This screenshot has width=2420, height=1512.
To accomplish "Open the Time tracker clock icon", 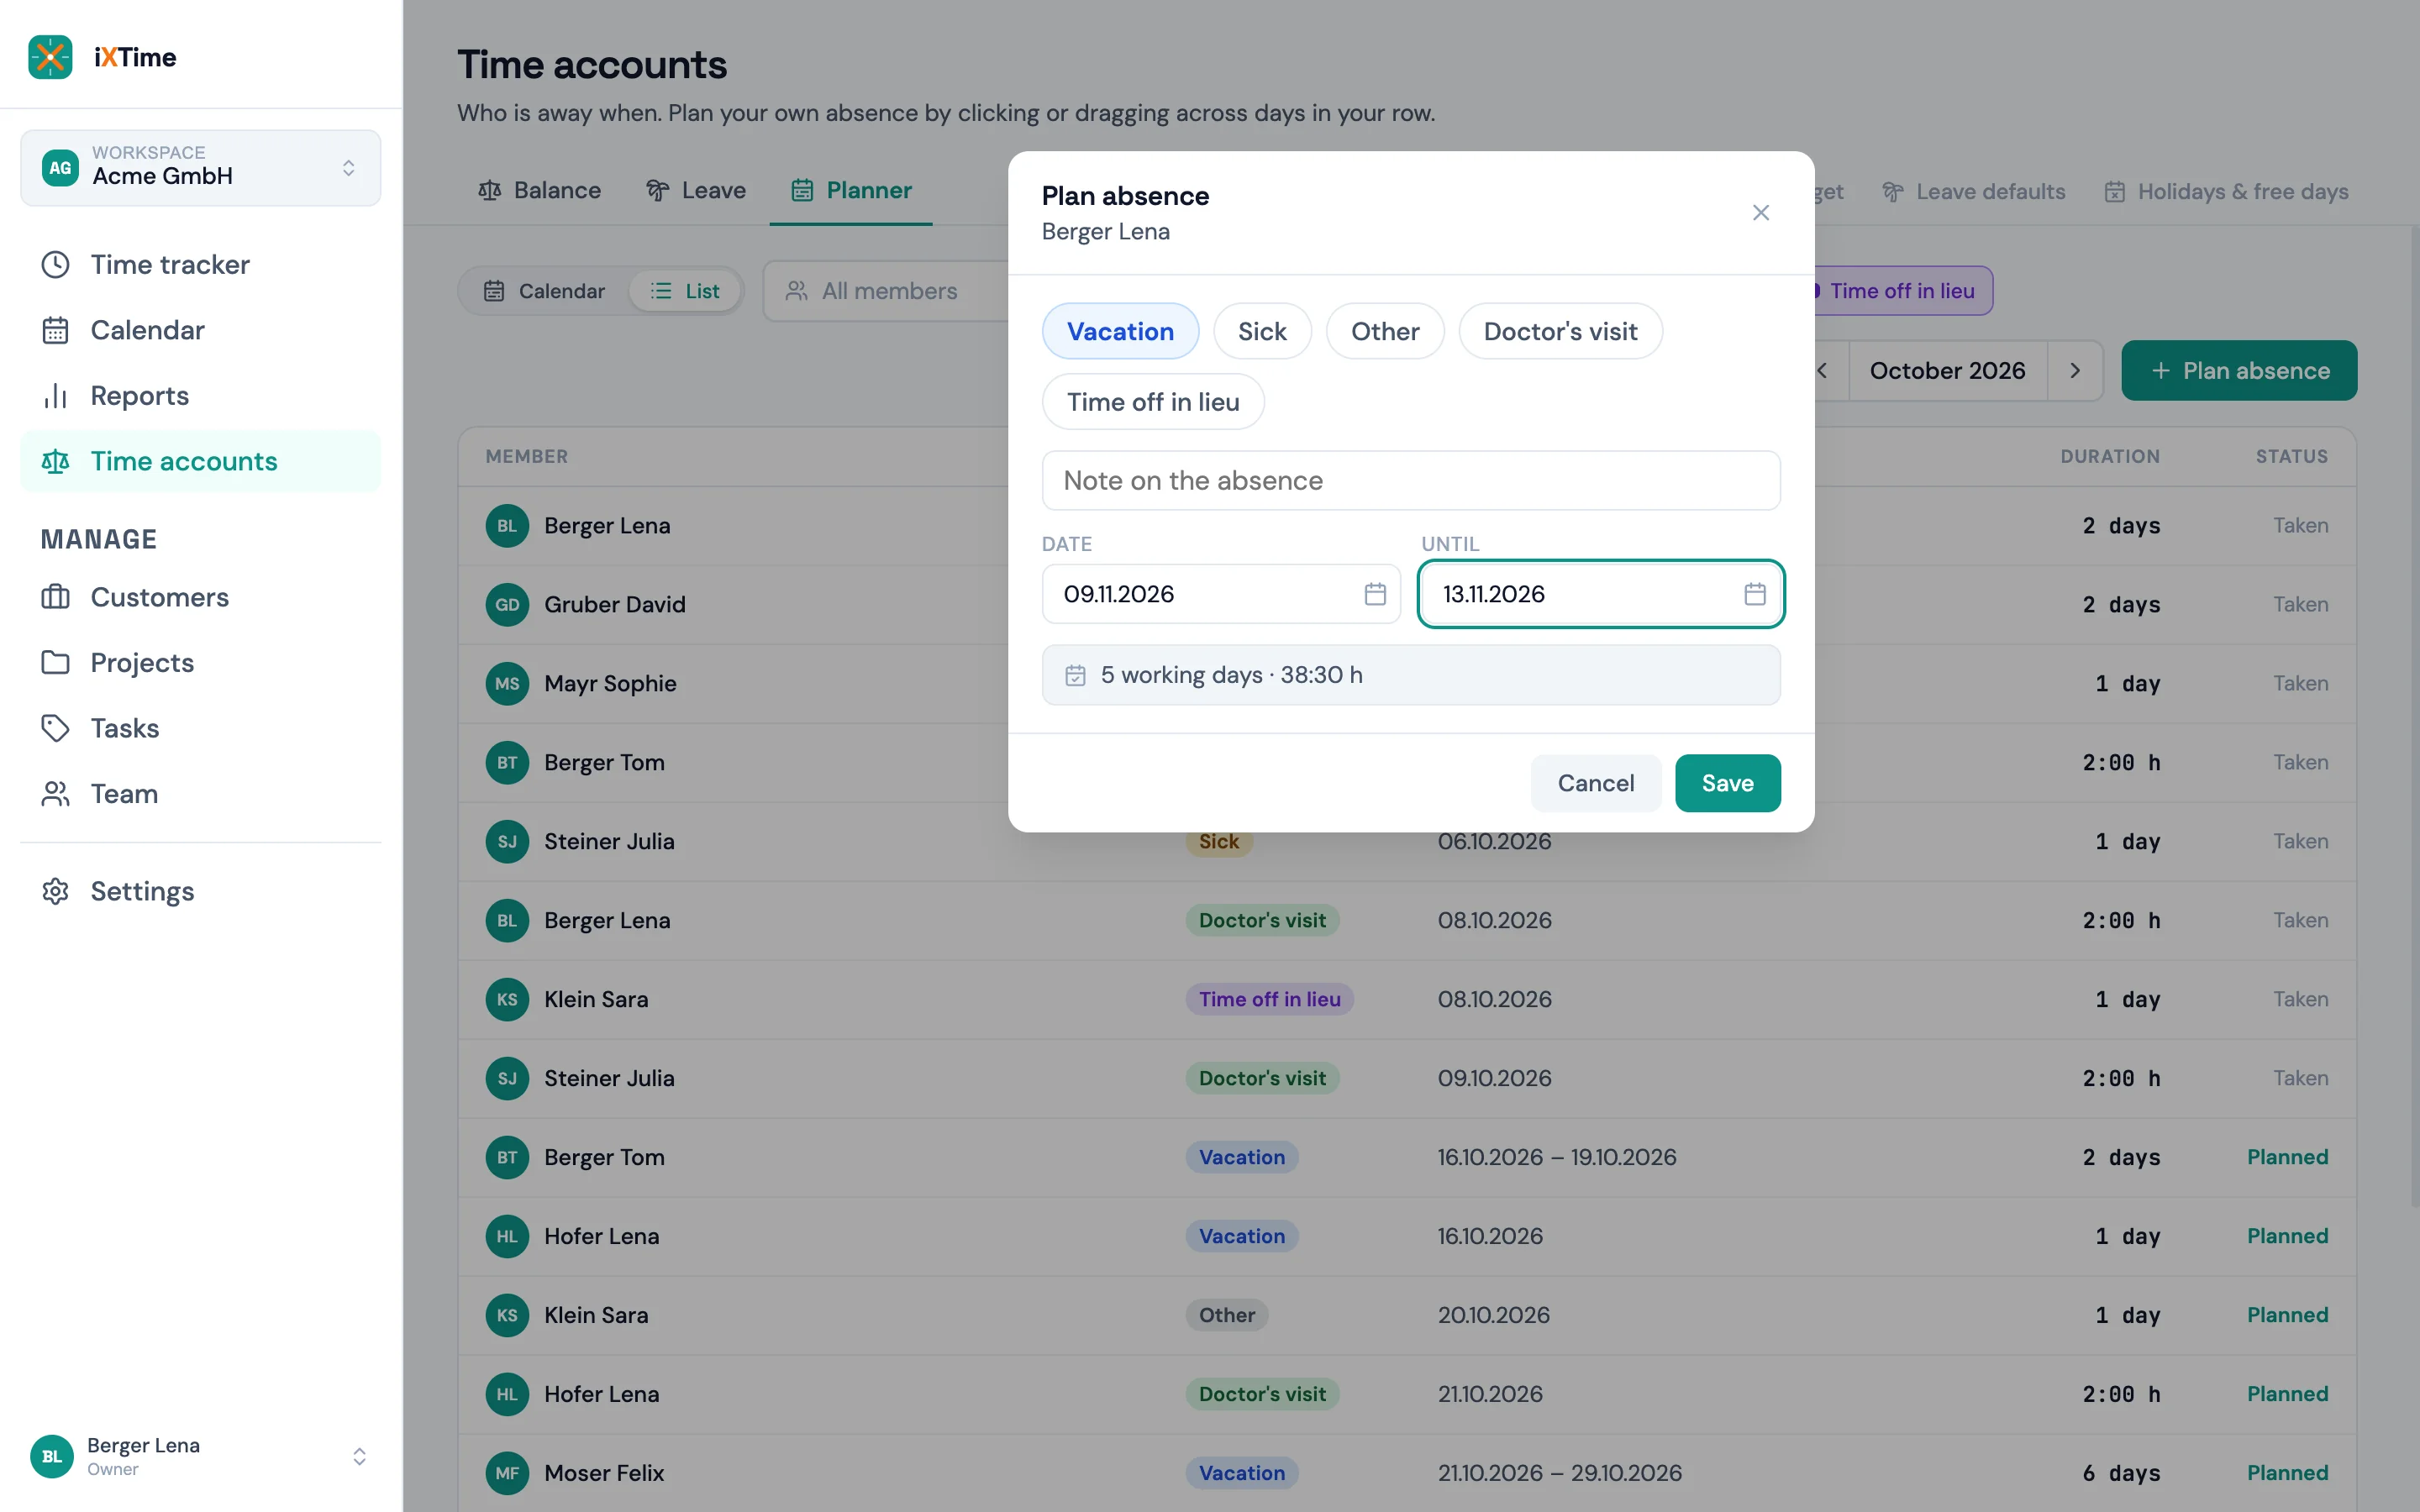I will coord(55,264).
